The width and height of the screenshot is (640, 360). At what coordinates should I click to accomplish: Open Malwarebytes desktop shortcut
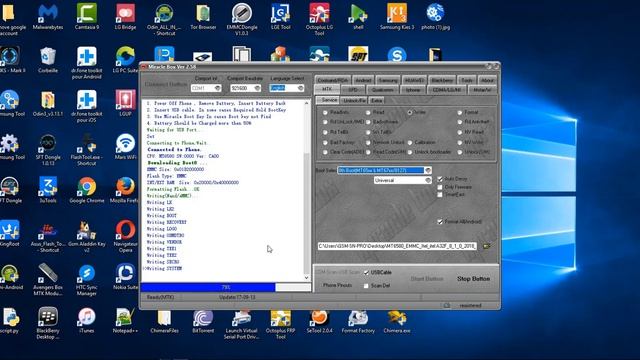pyautogui.click(x=48, y=17)
